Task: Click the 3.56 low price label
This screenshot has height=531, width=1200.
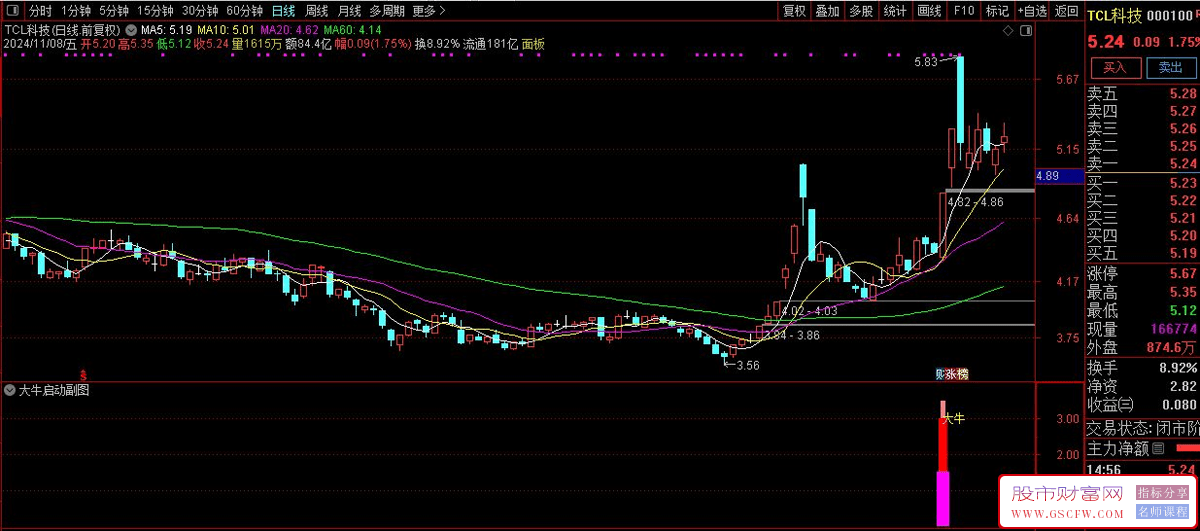Action: click(x=746, y=365)
